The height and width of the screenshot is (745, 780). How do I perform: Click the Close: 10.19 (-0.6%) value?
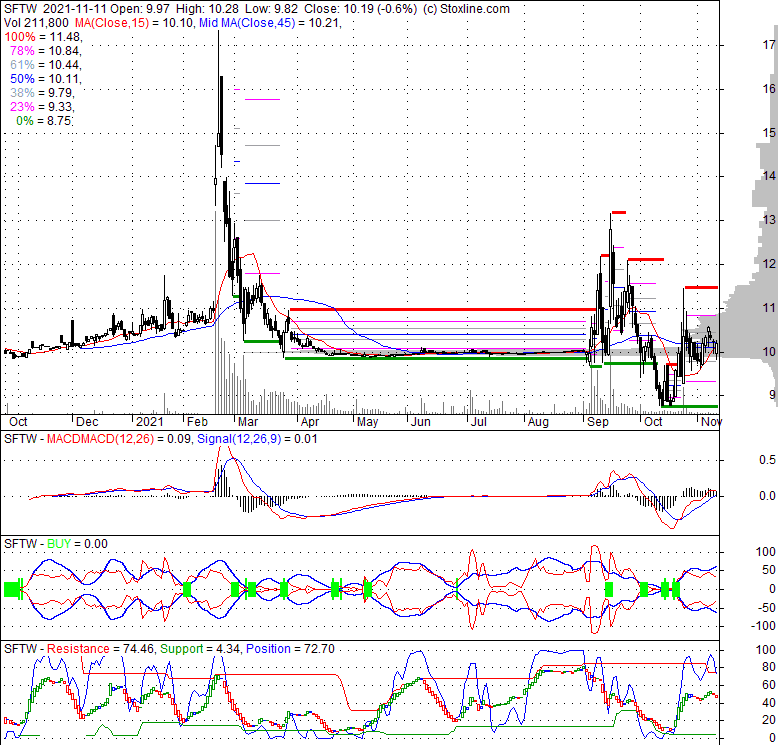360,9
